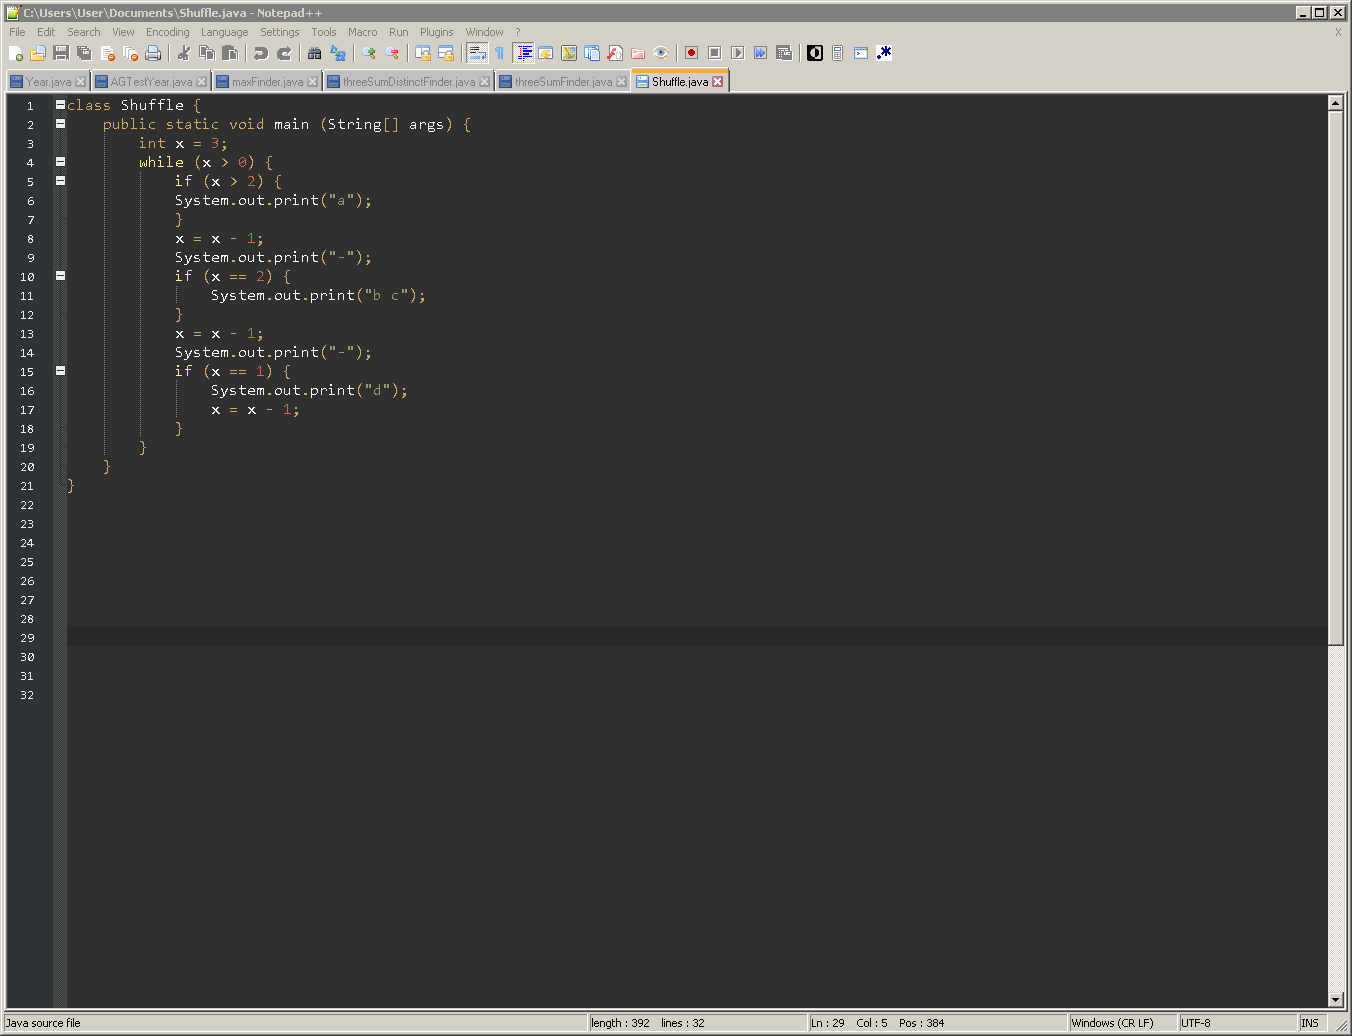This screenshot has width=1352, height=1036.
Task: Collapse if (x > 2) fold marker
Action: (60, 181)
